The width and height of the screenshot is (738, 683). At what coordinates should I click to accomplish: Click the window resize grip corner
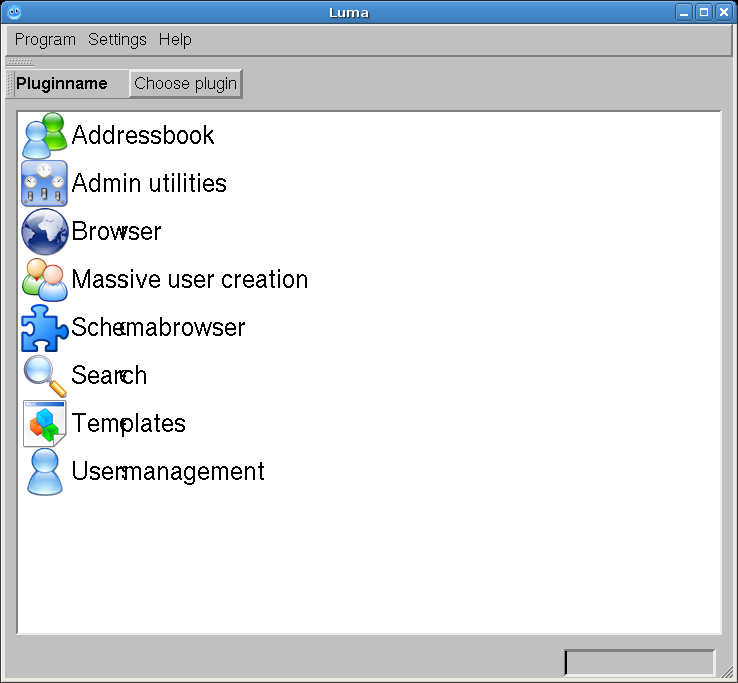pos(728,673)
